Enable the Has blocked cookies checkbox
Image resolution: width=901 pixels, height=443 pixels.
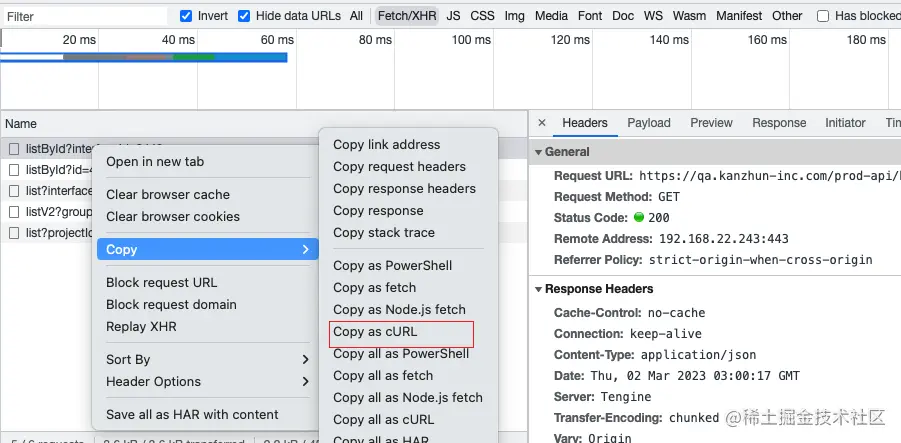pos(823,16)
